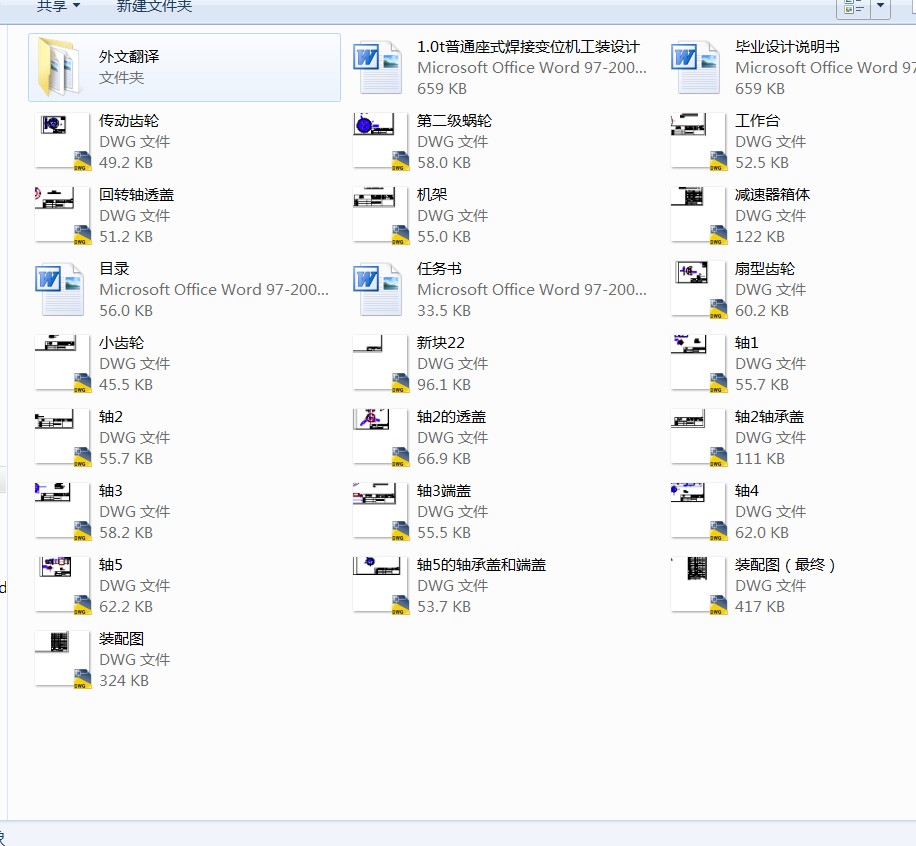
Task: Click the file name 传动齿轮
Action: click(129, 121)
